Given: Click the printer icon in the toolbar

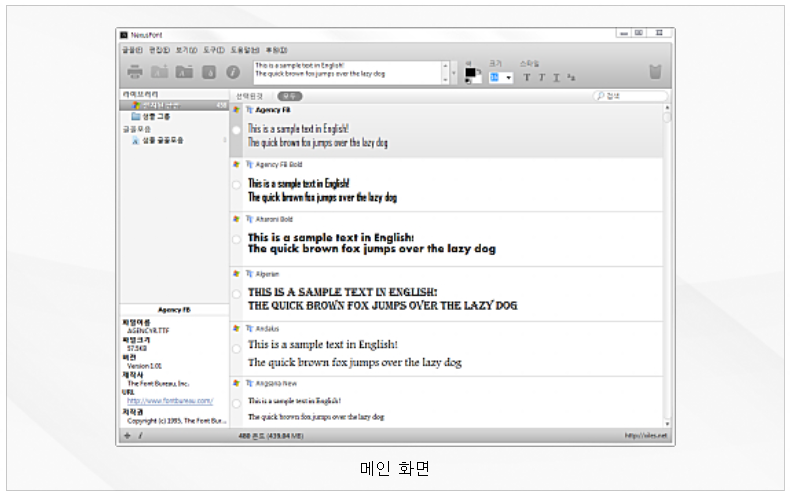Looking at the screenshot, I should (x=135, y=72).
